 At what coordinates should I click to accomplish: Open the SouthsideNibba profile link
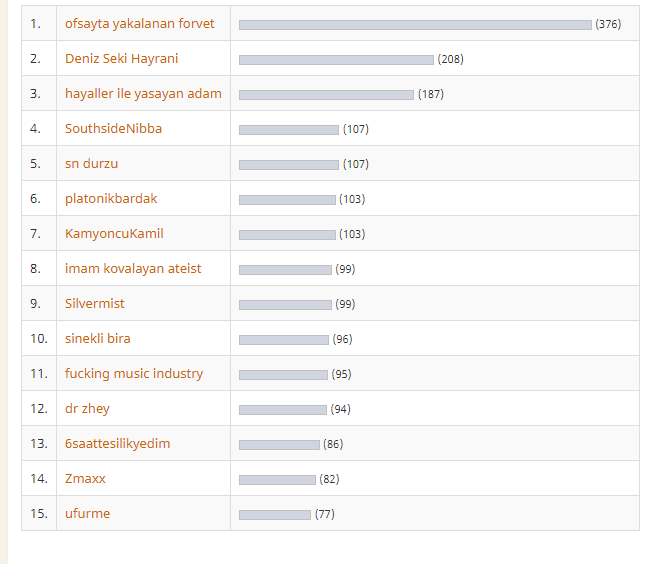pos(113,129)
